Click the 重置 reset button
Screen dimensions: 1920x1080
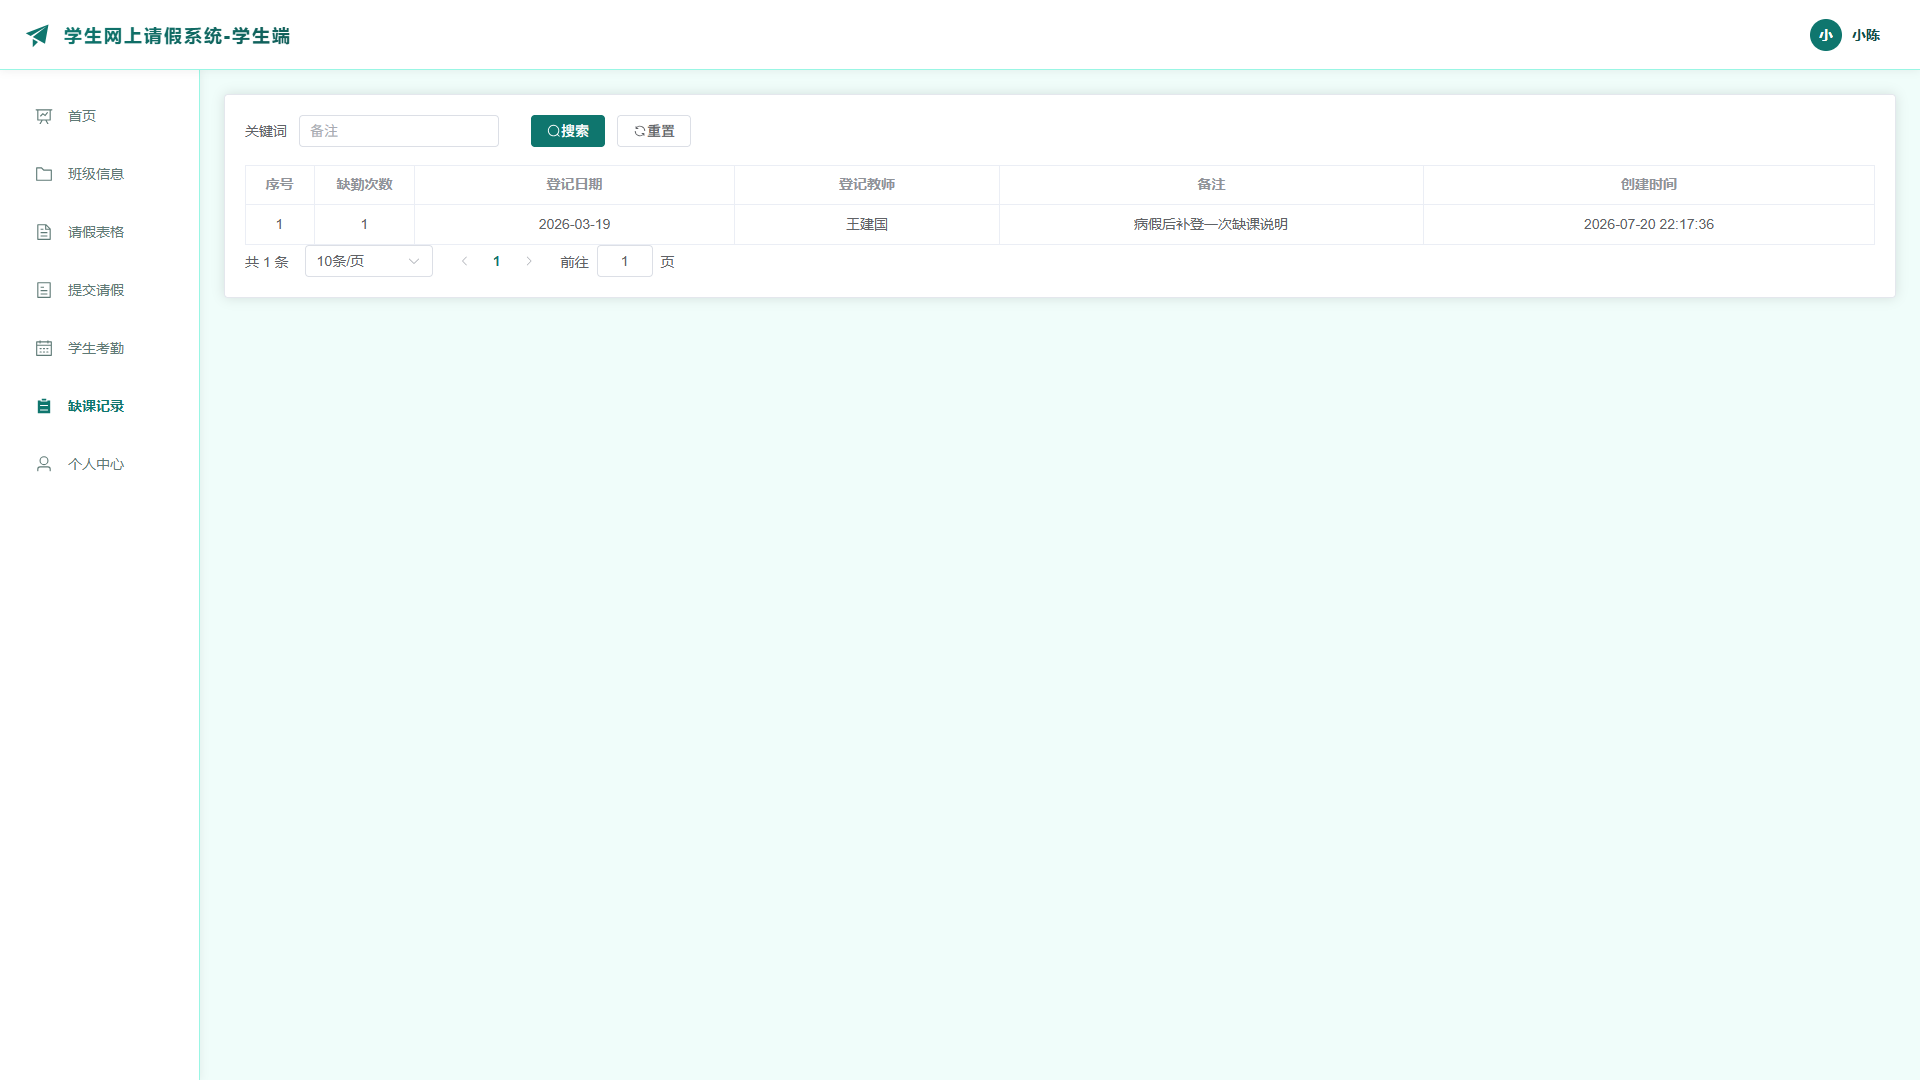[x=654, y=131]
